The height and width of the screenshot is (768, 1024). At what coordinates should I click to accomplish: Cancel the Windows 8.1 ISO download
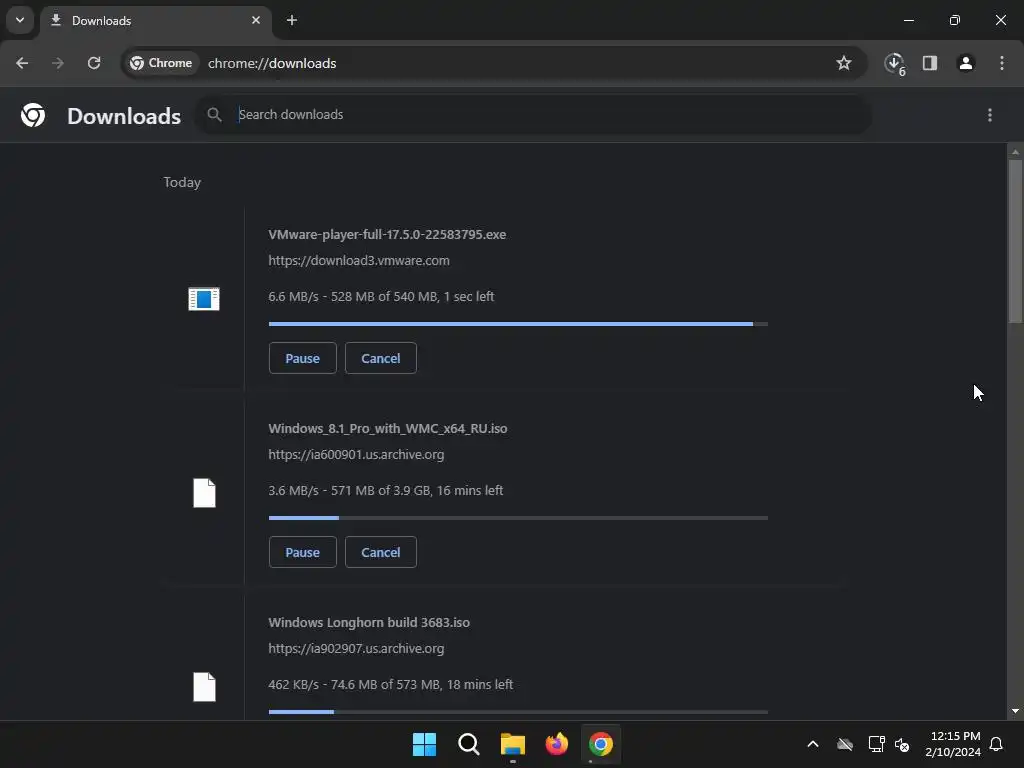point(381,552)
